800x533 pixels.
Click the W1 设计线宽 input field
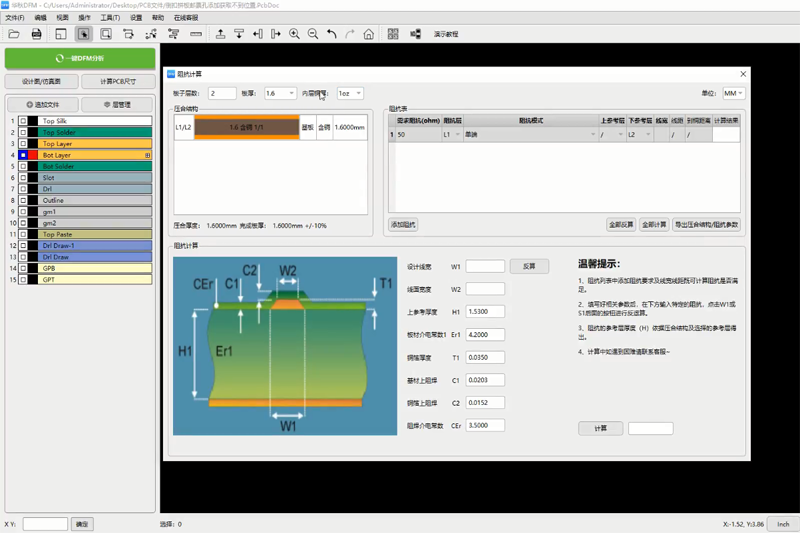tap(485, 267)
